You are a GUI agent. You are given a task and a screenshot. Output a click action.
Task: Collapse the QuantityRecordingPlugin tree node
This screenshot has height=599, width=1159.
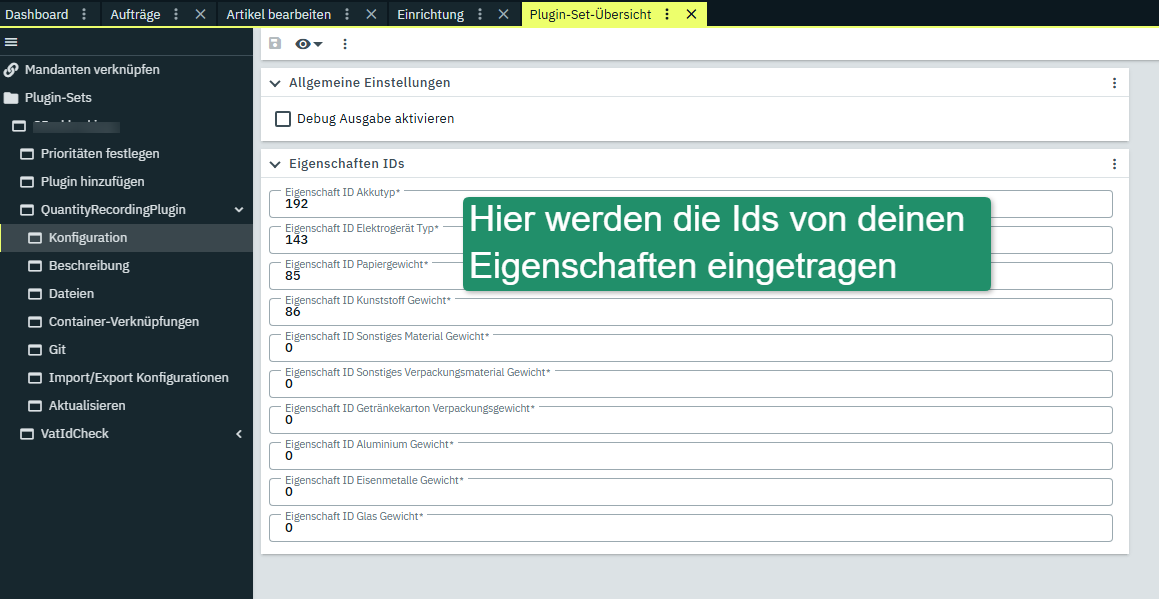point(239,210)
